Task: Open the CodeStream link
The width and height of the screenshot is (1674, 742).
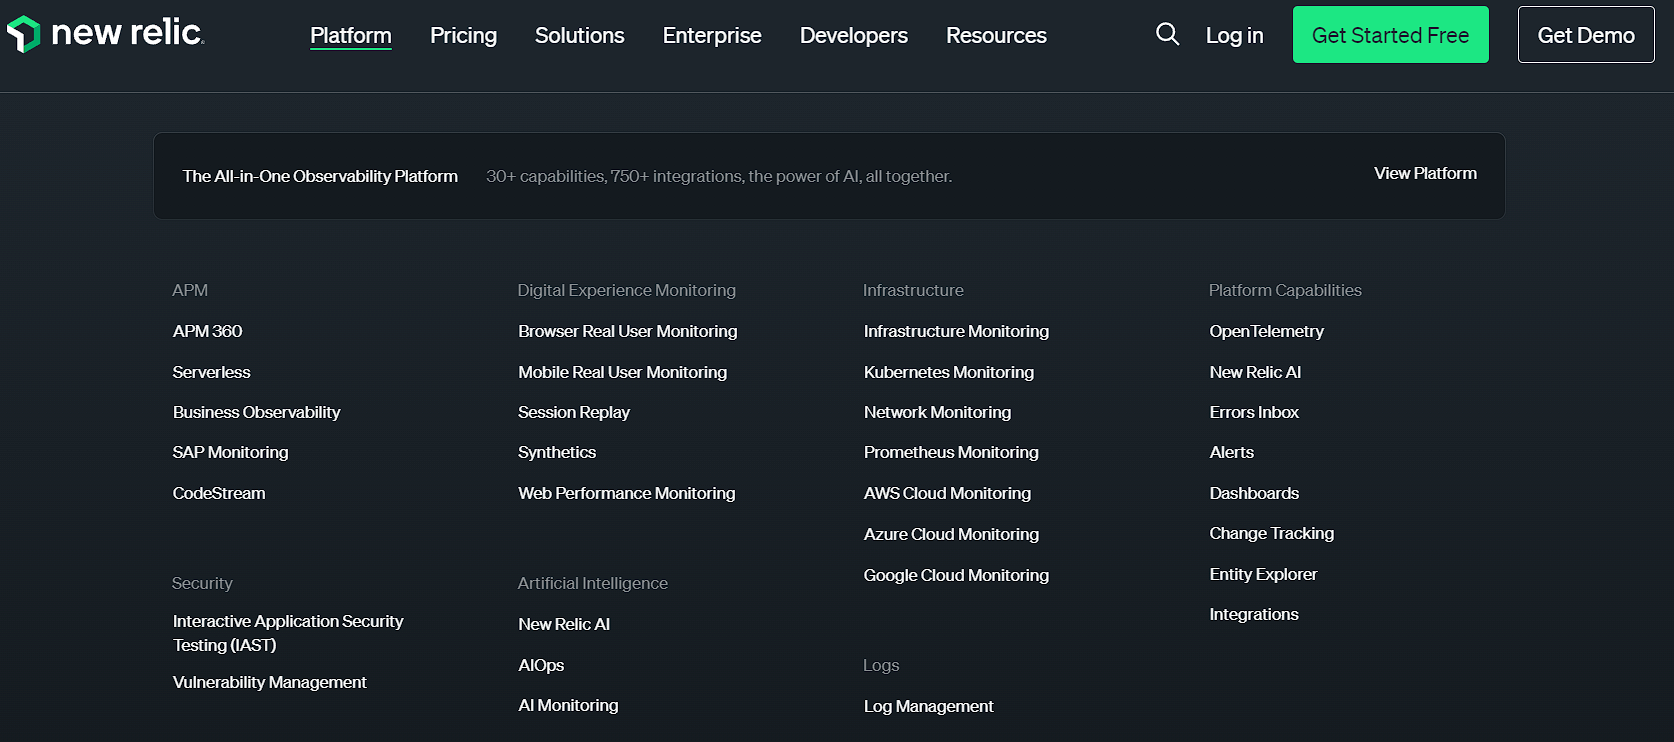Action: pos(219,493)
